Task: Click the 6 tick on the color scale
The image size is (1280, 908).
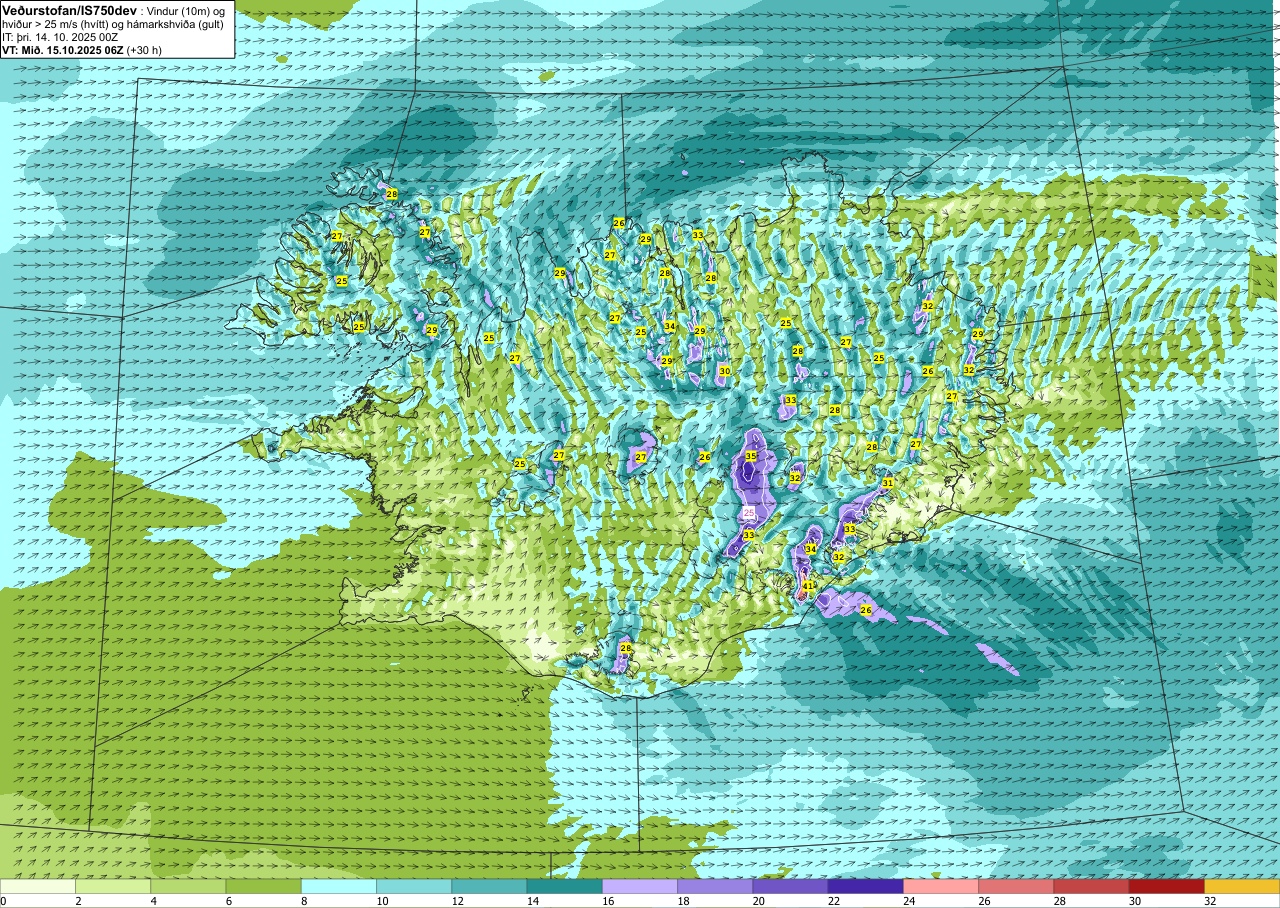Action: [228, 901]
